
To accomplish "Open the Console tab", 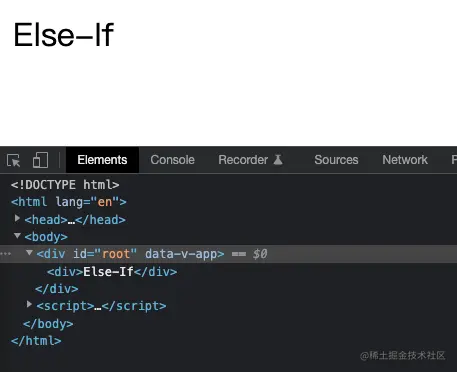I will point(172,160).
